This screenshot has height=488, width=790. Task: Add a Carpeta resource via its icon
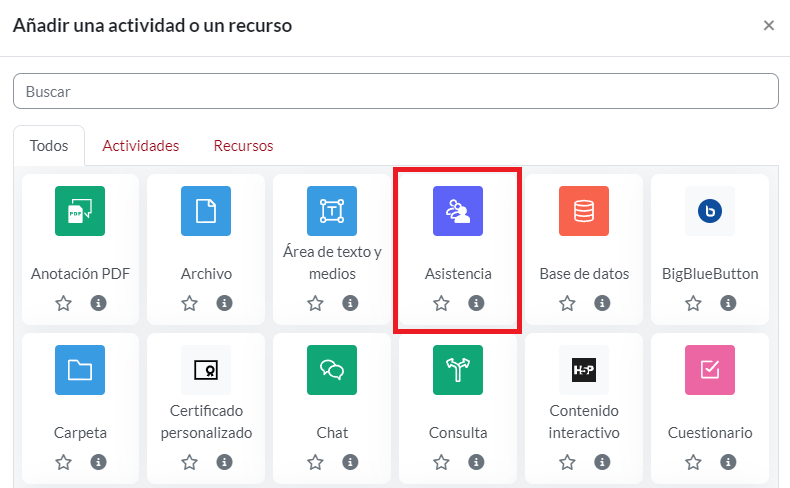pyautogui.click(x=80, y=370)
